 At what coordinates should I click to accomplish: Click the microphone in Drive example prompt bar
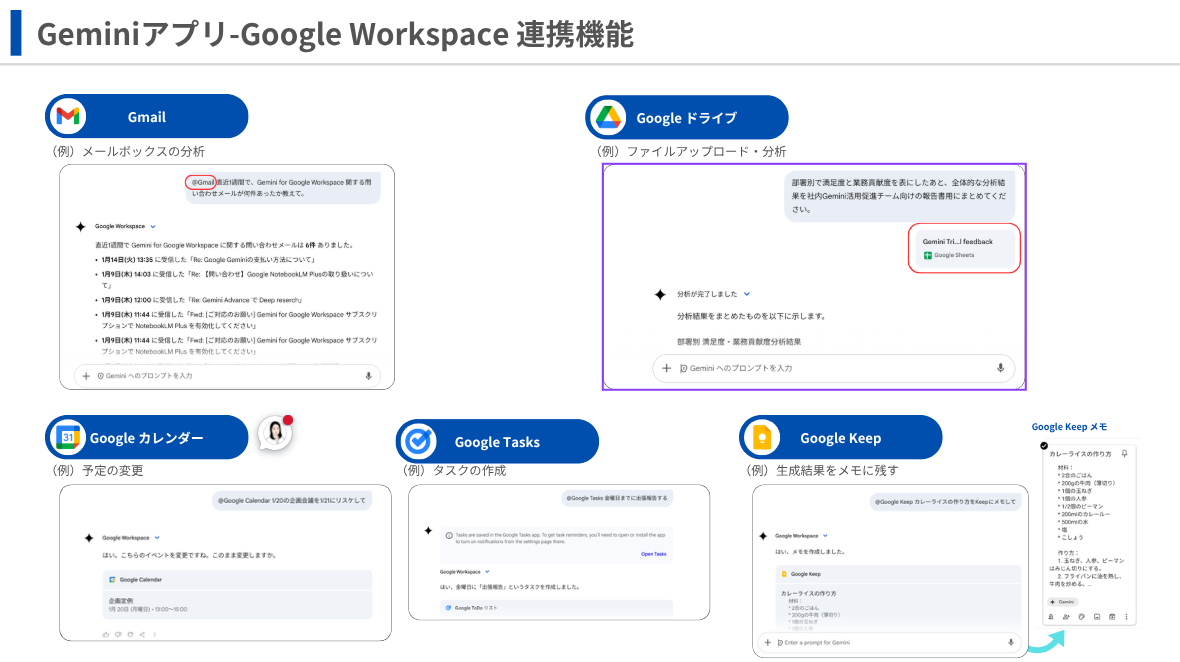tap(1000, 368)
